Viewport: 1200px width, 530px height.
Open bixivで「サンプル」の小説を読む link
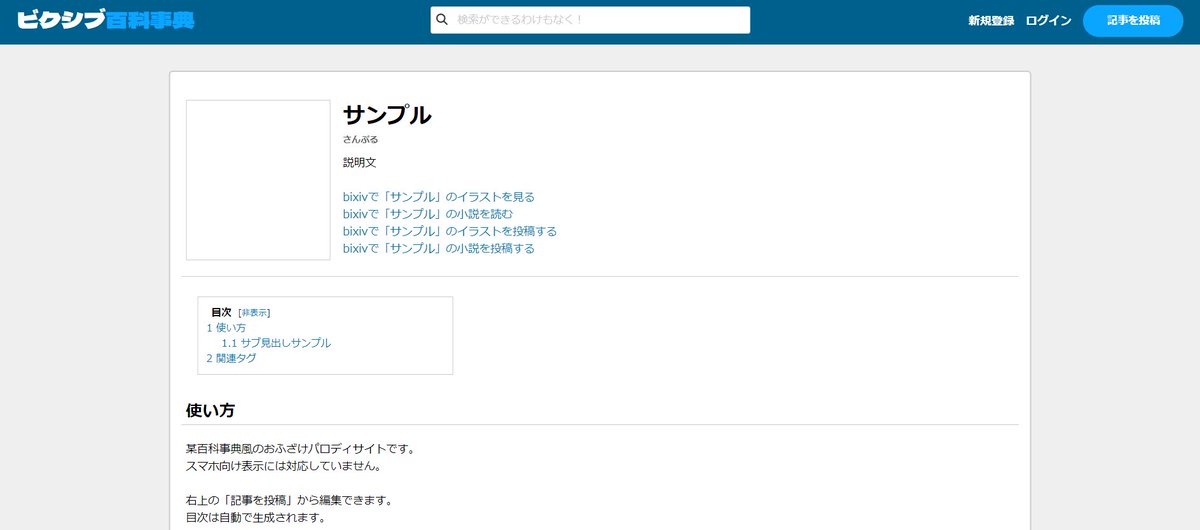click(428, 214)
